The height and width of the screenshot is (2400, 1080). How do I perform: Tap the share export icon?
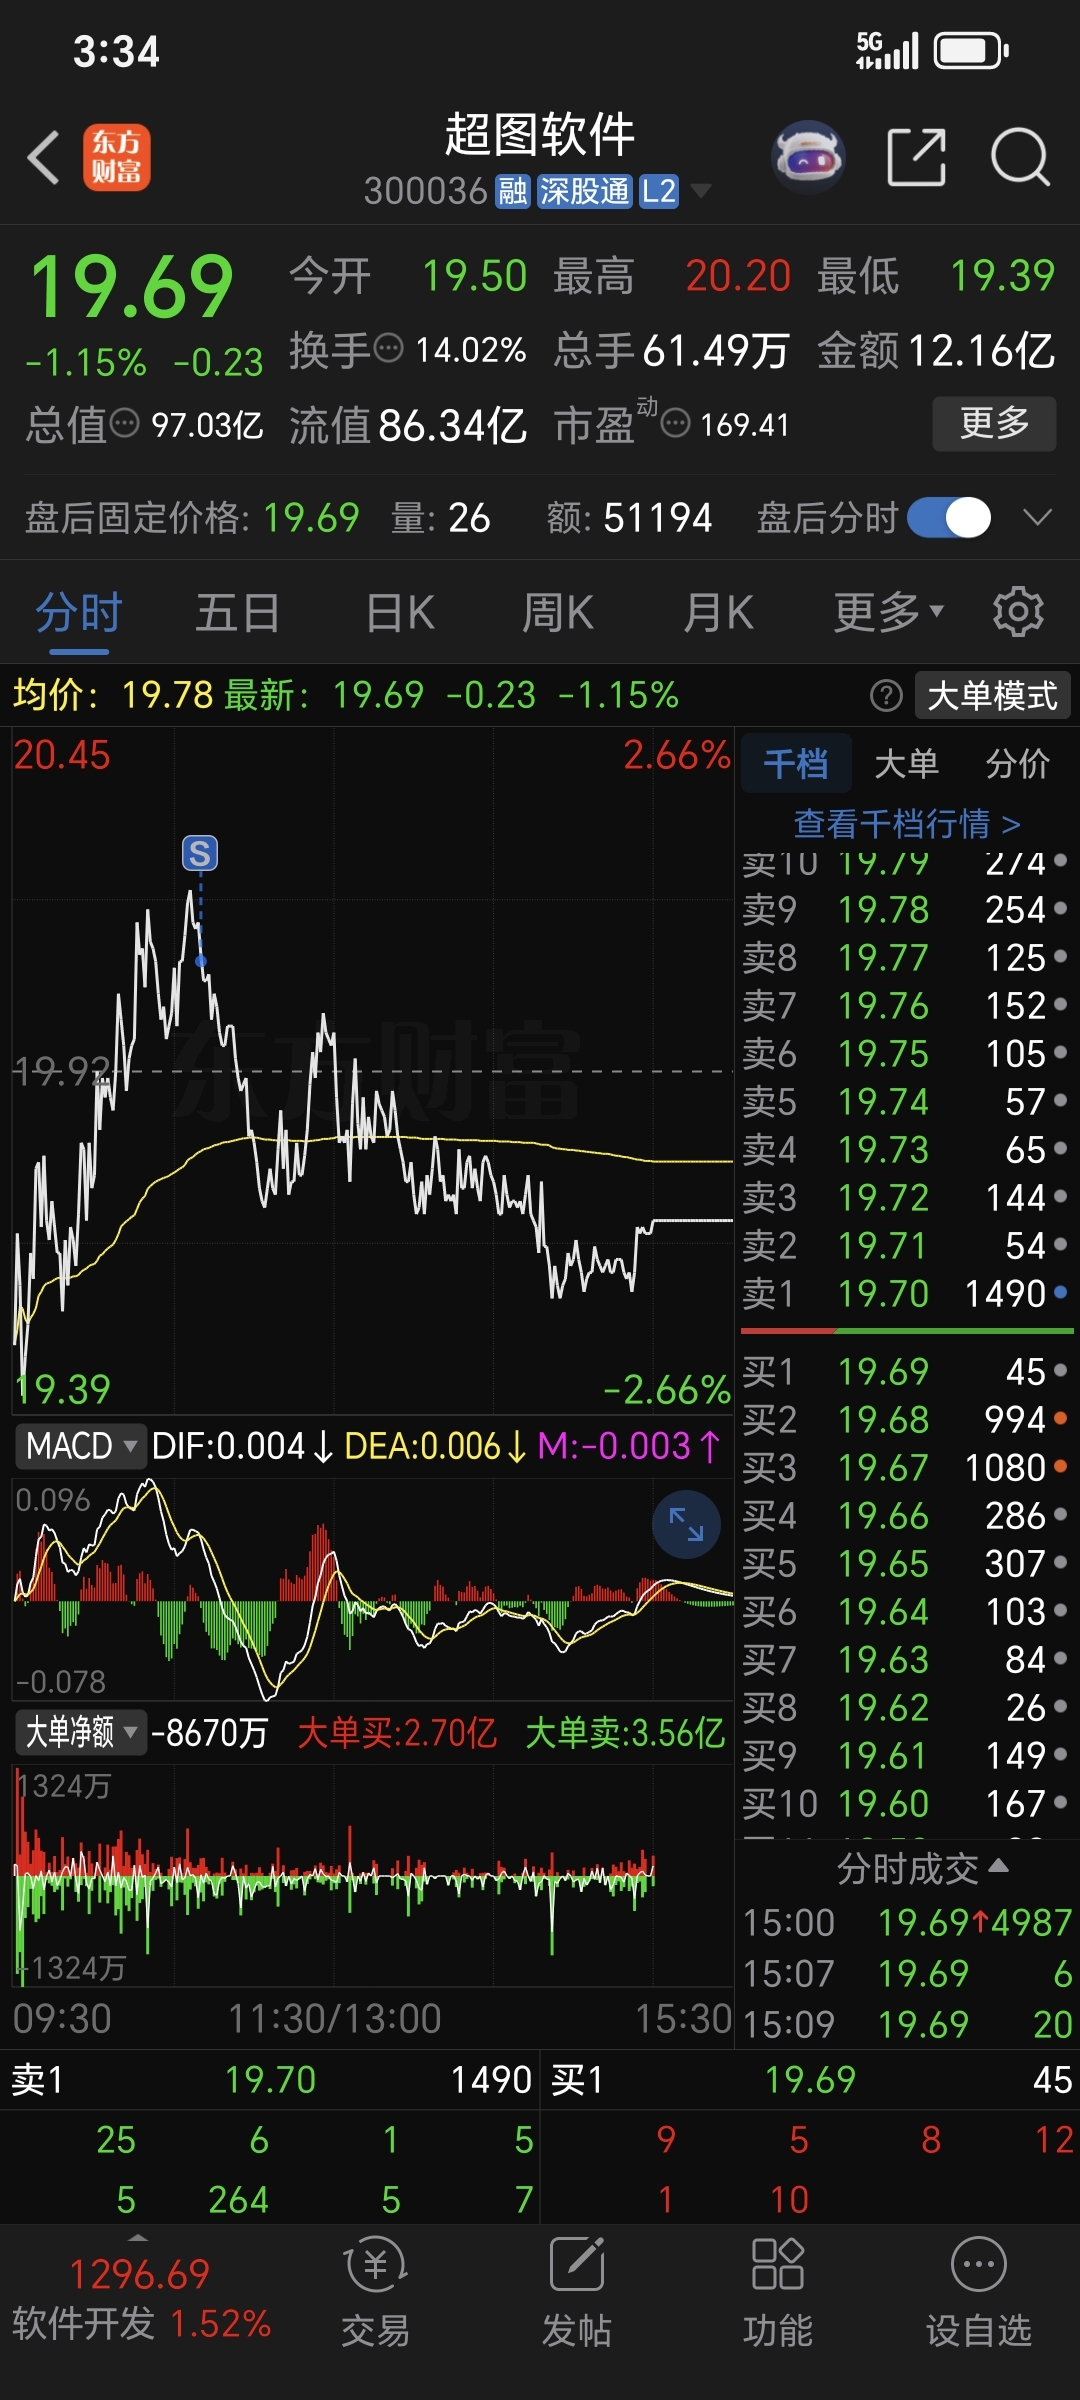[917, 158]
